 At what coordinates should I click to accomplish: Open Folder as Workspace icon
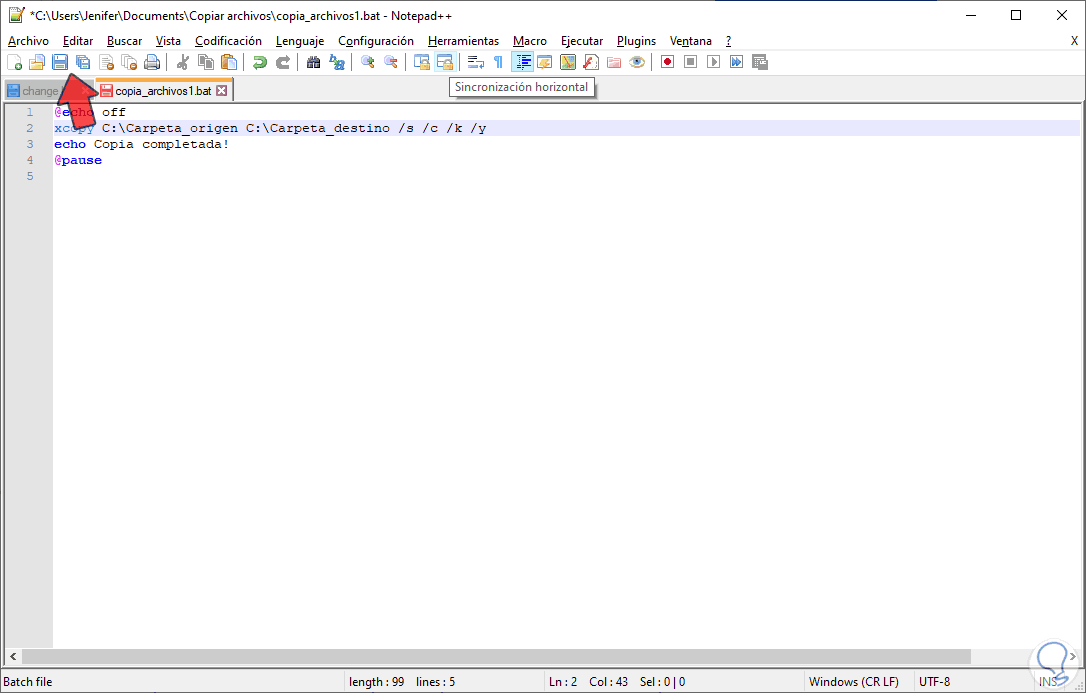(x=614, y=62)
